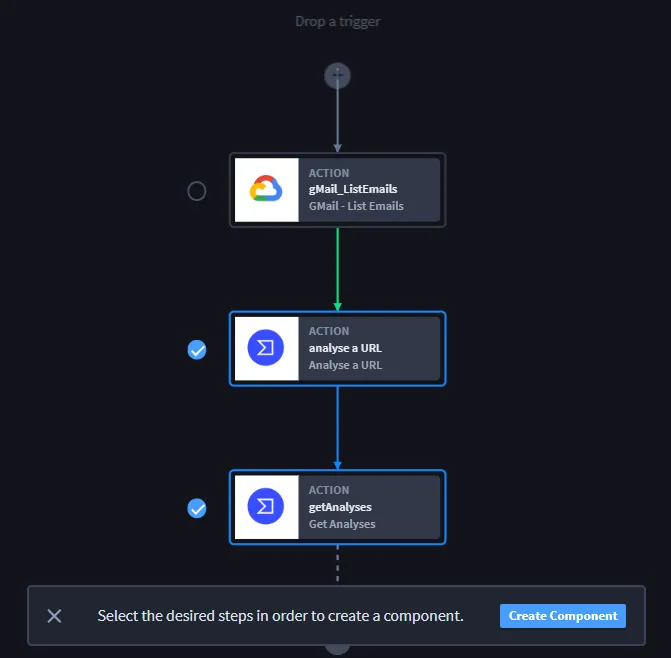This screenshot has height=658, width=671.
Task: Click the Google Cloud icon on gMail_ListEmails step
Action: [x=266, y=190]
